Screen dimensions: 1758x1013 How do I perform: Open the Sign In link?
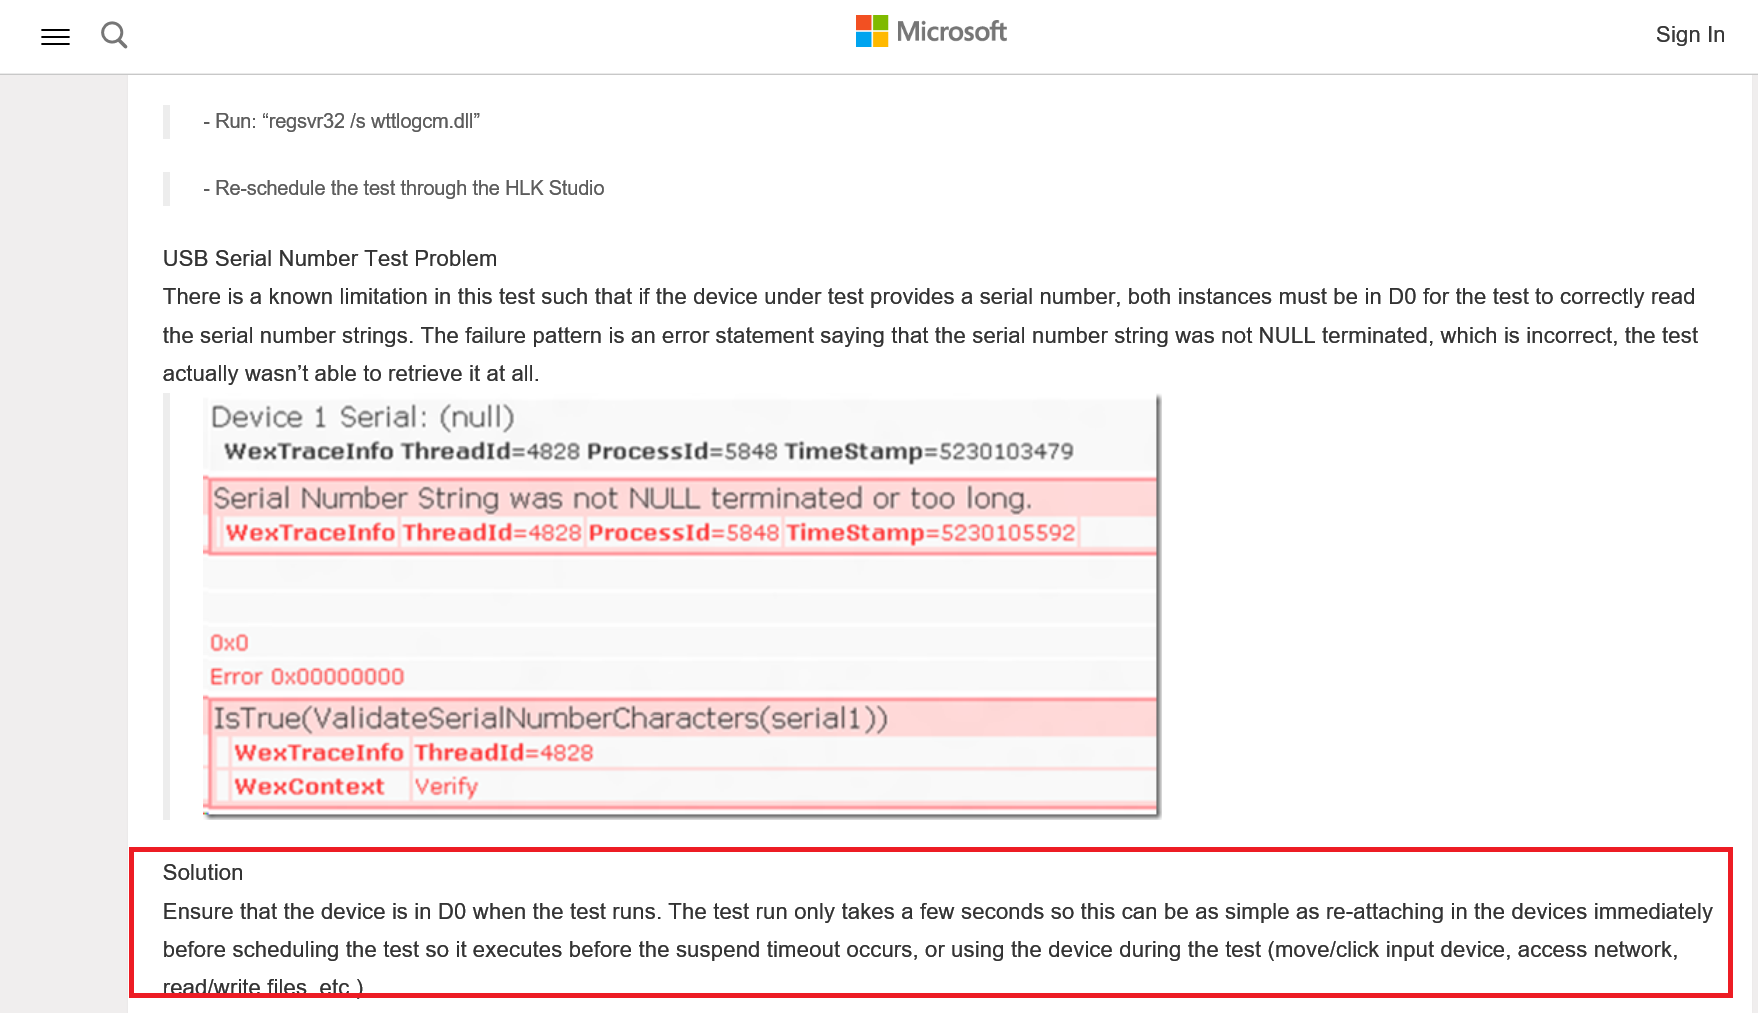[1689, 35]
